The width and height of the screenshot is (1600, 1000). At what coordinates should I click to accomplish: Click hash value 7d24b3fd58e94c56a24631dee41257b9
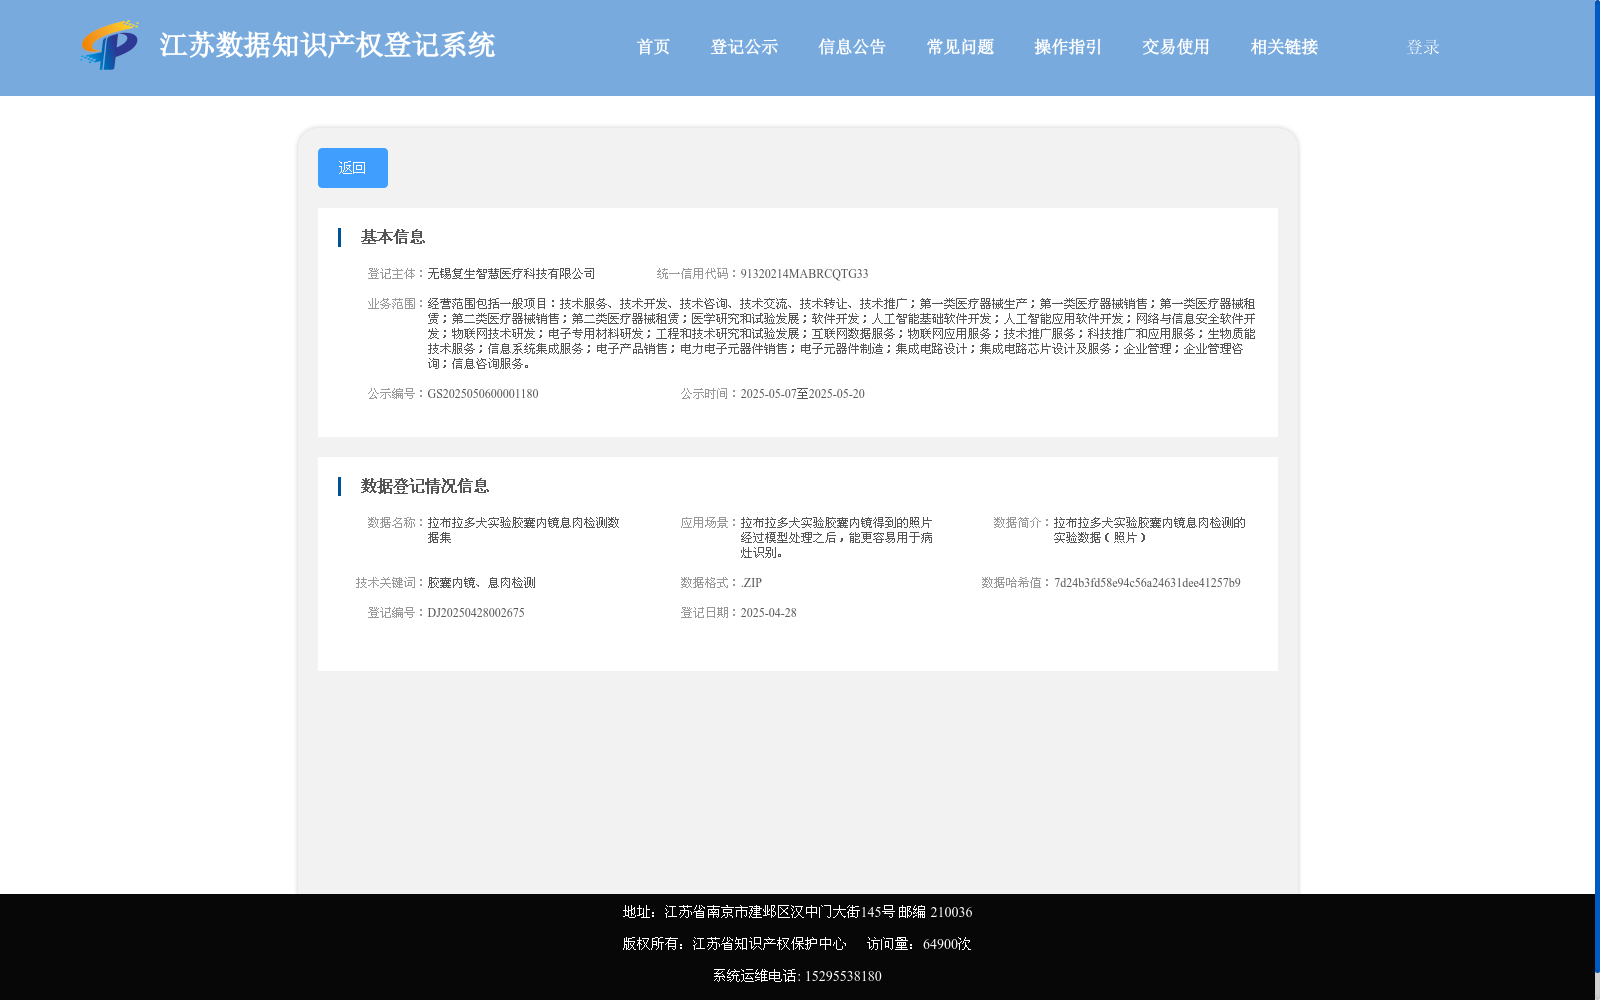point(1147,583)
